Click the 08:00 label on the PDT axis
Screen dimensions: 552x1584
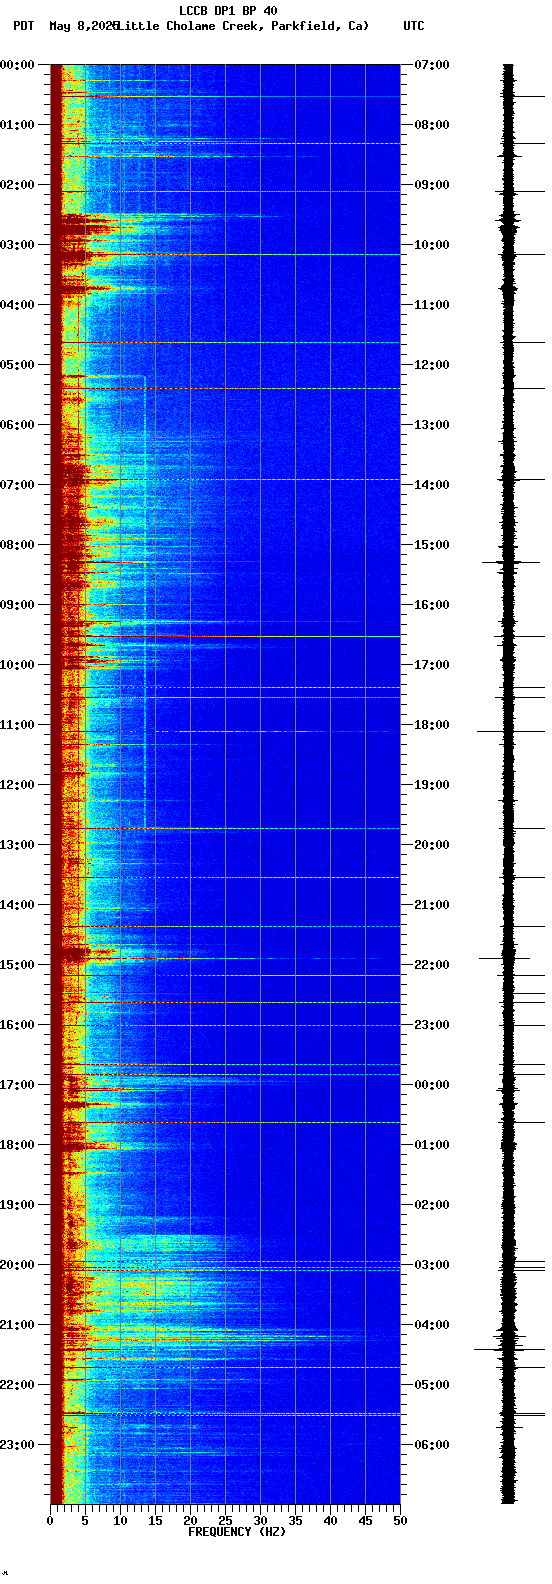pos(18,545)
